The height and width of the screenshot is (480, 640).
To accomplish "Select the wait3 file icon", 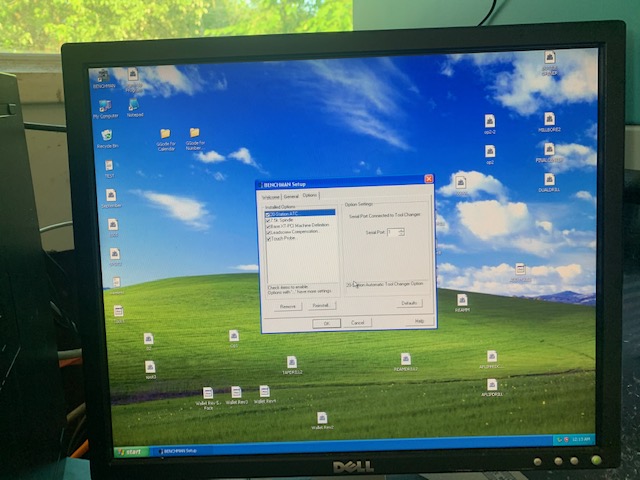I will coord(150,370).
